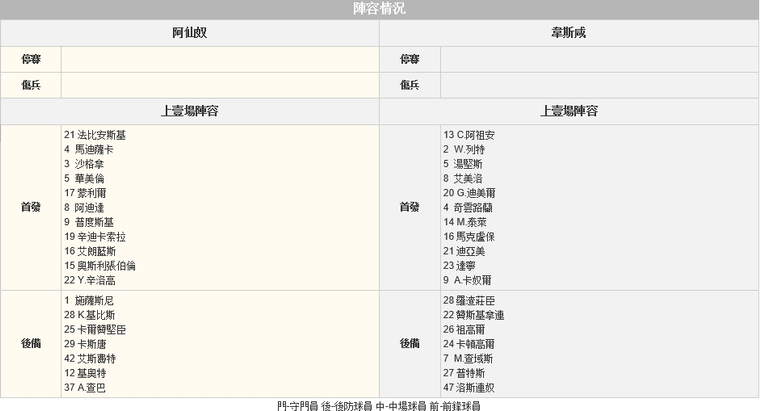Screen dimensions: 760x411
Task: Select player 21 迪亞美
Action: 464,252
